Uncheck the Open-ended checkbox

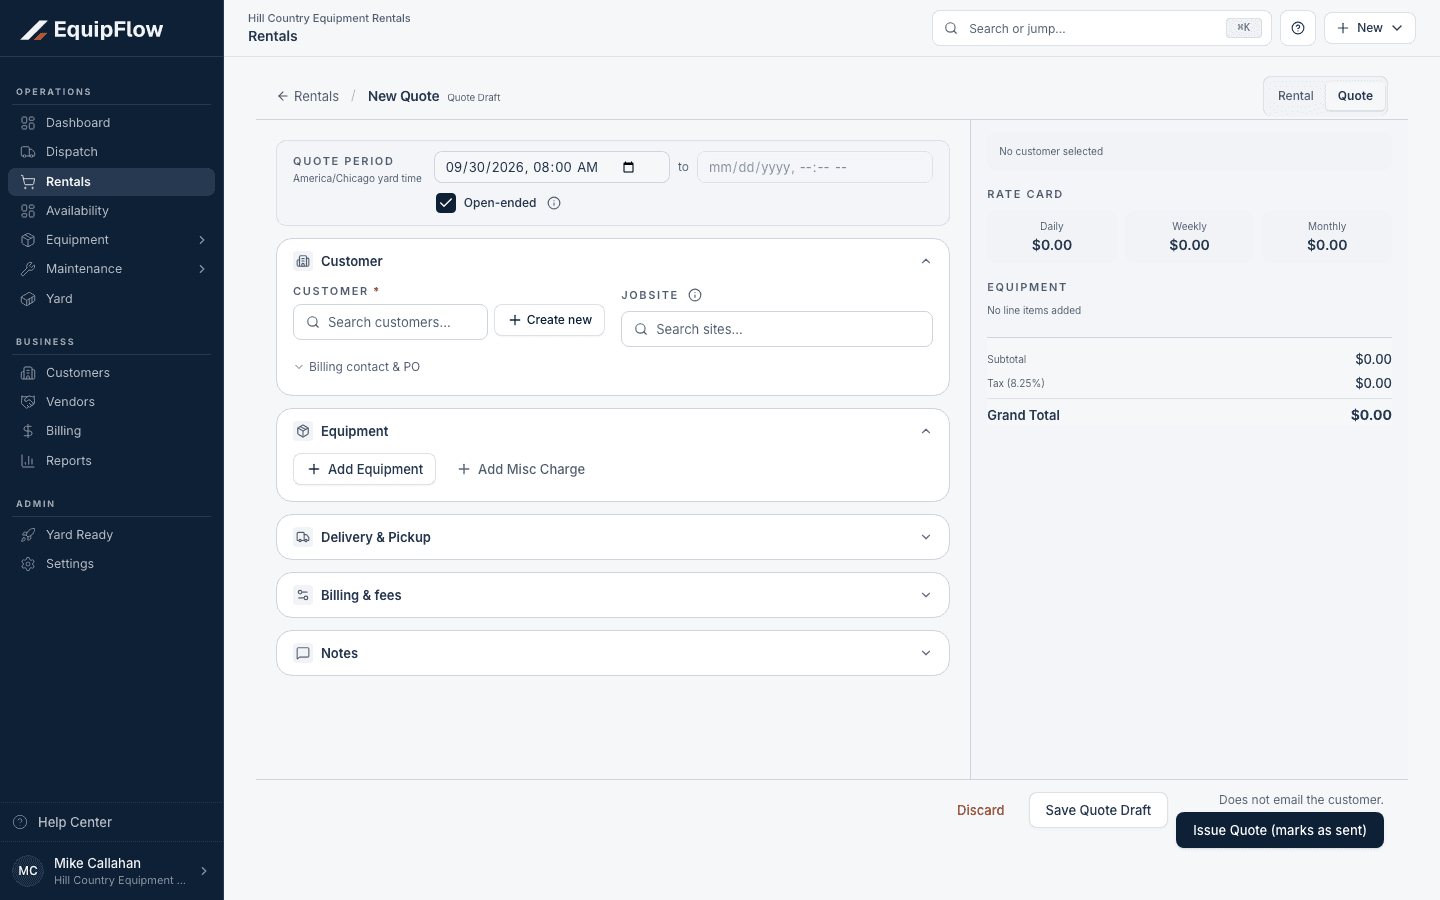[x=446, y=203]
